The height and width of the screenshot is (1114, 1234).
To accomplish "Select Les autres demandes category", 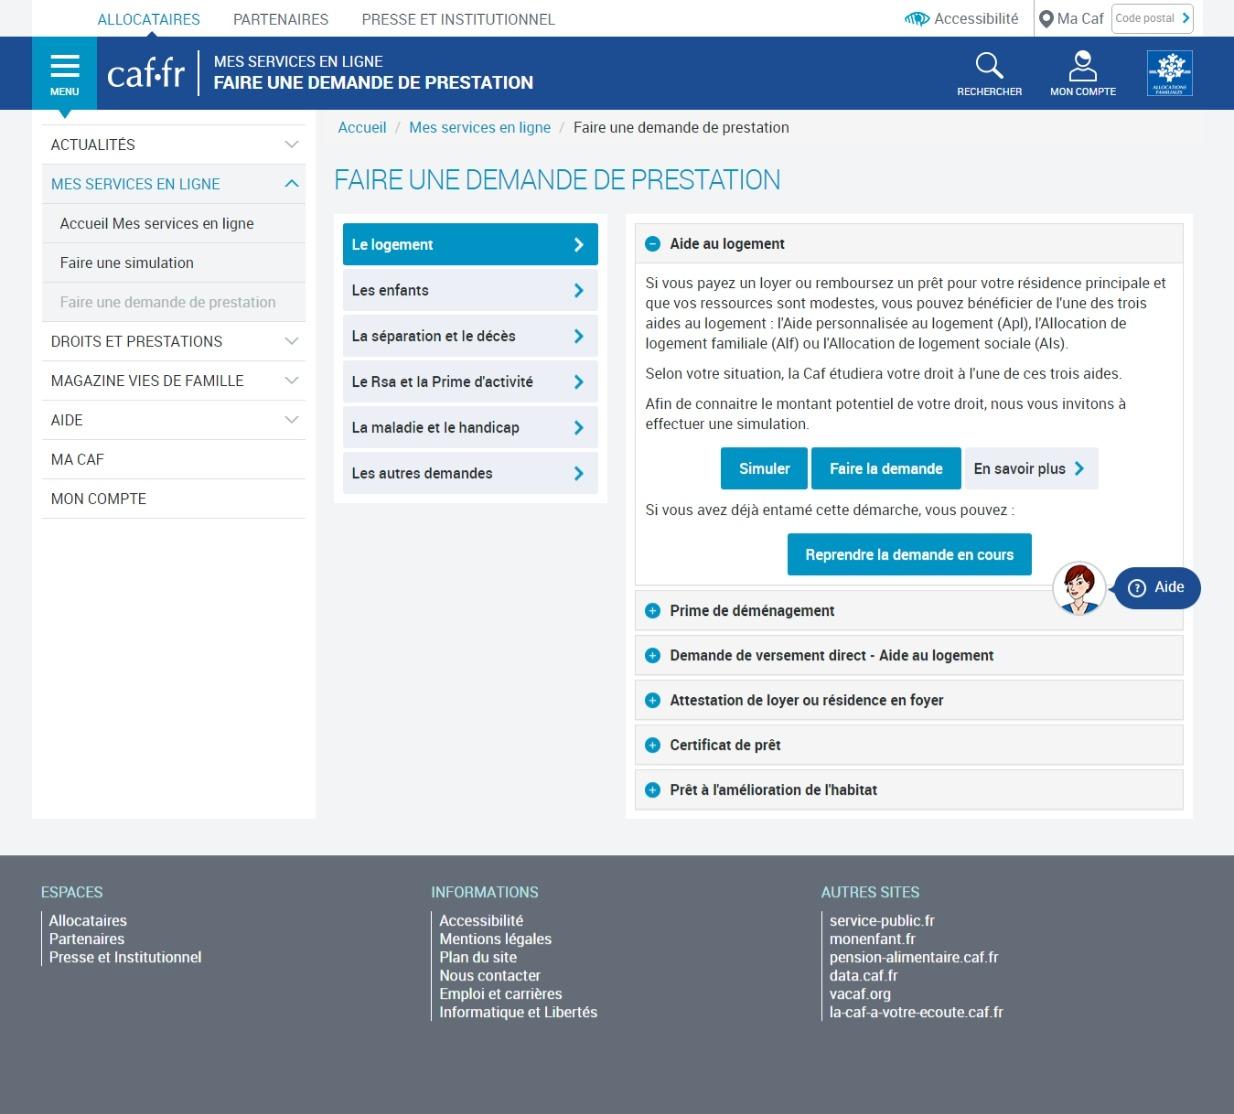I will click(470, 473).
